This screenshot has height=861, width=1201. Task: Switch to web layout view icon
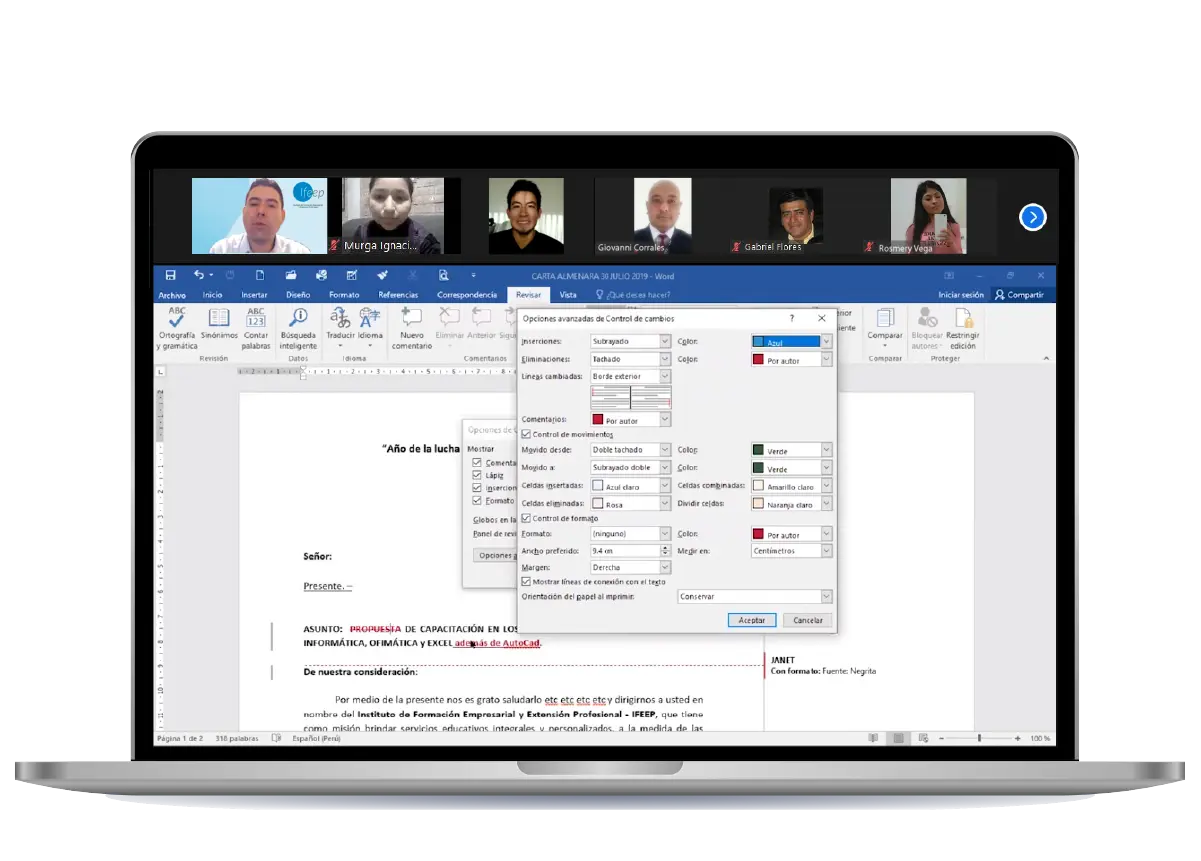[x=922, y=738]
